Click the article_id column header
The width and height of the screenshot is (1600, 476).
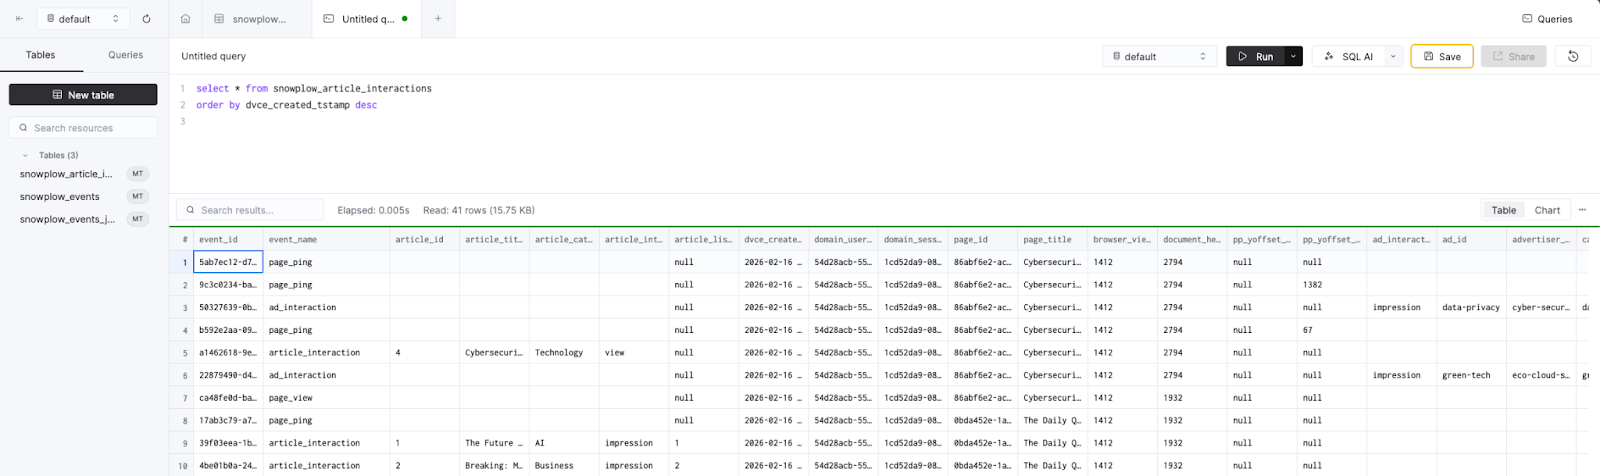424,239
